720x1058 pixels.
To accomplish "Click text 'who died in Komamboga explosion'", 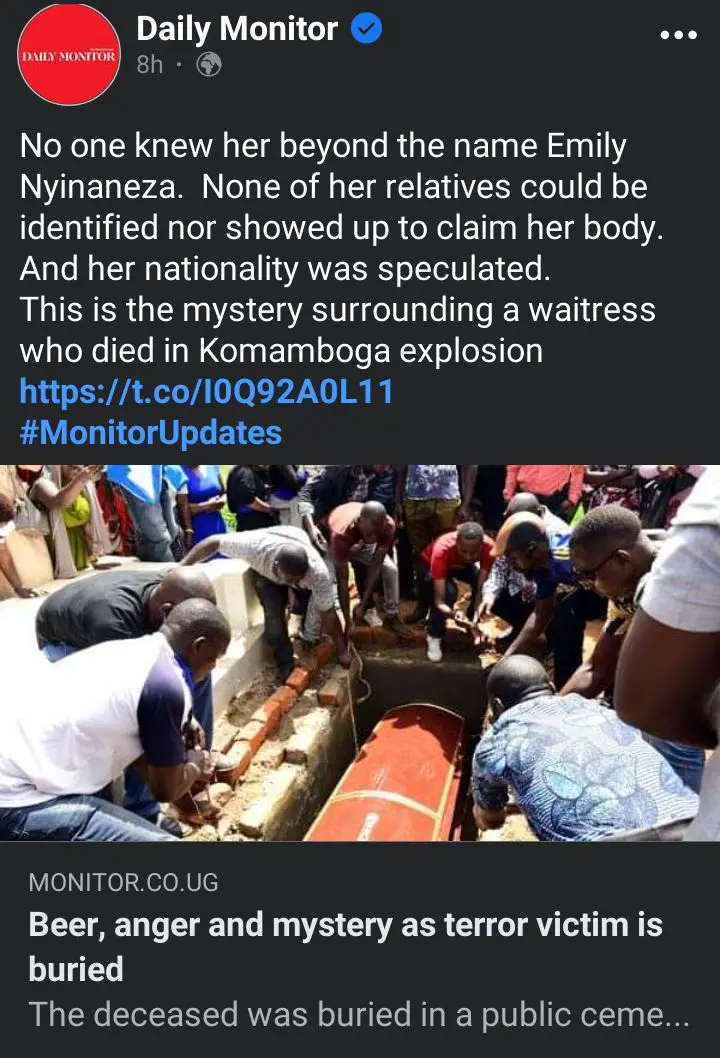I will pos(281,351).
